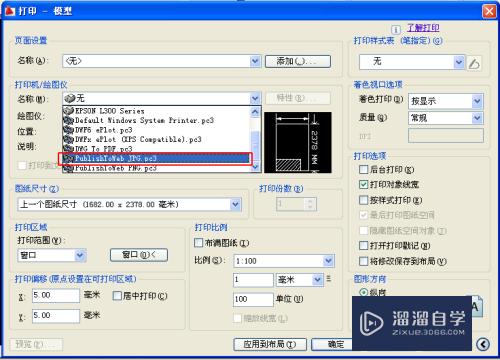Click the scale units field containing 100

253,299
